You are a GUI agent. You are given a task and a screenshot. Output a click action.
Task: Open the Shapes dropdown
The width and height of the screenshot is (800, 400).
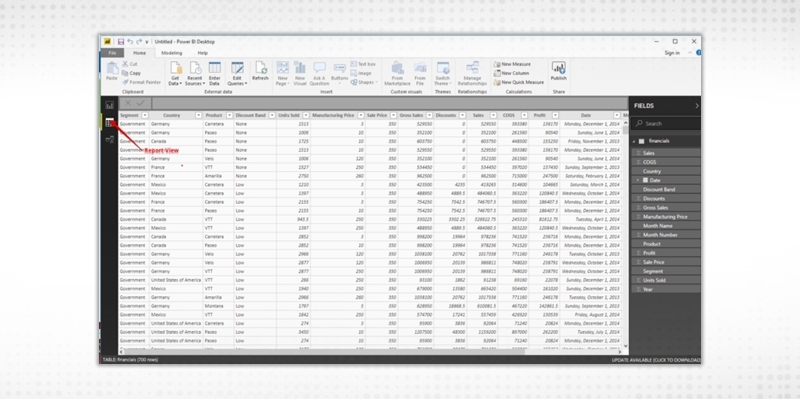[364, 82]
